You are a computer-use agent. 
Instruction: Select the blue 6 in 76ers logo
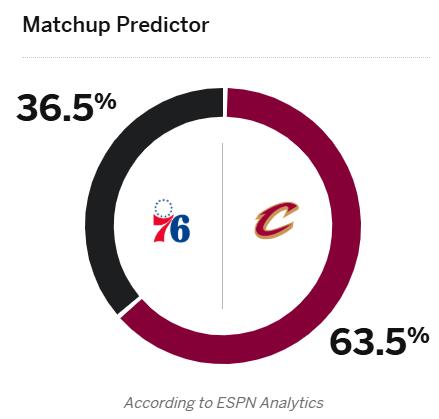click(182, 229)
